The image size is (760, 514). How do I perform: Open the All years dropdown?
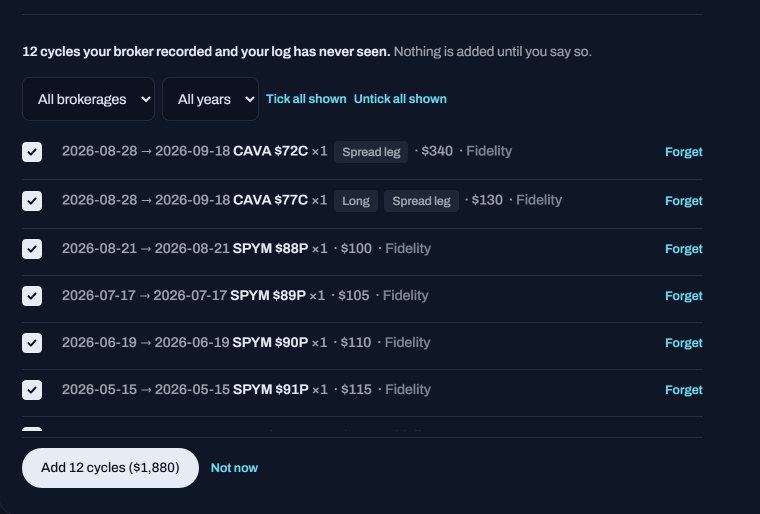210,99
